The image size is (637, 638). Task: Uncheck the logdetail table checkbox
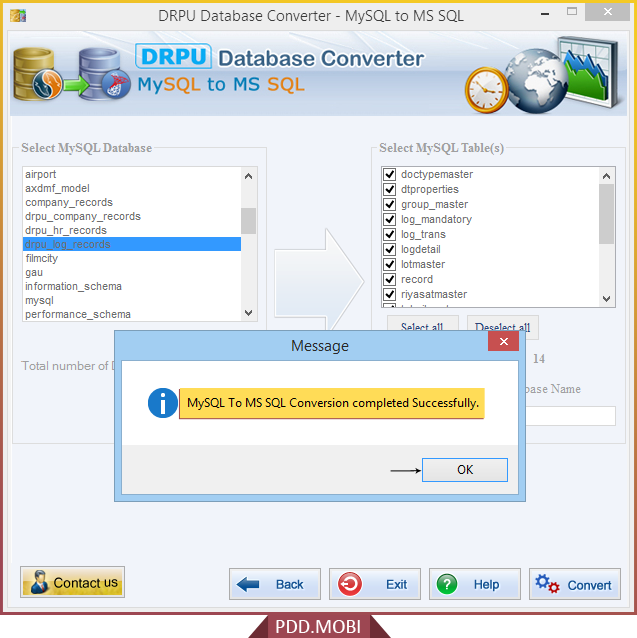point(390,249)
